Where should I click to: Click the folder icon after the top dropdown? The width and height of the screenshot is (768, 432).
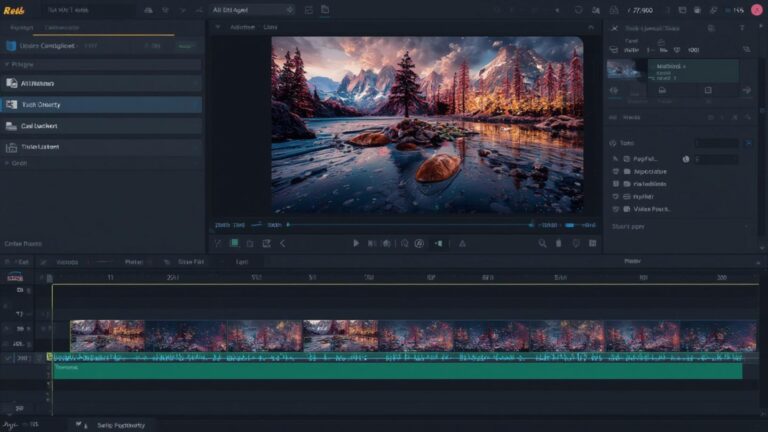[x=325, y=10]
